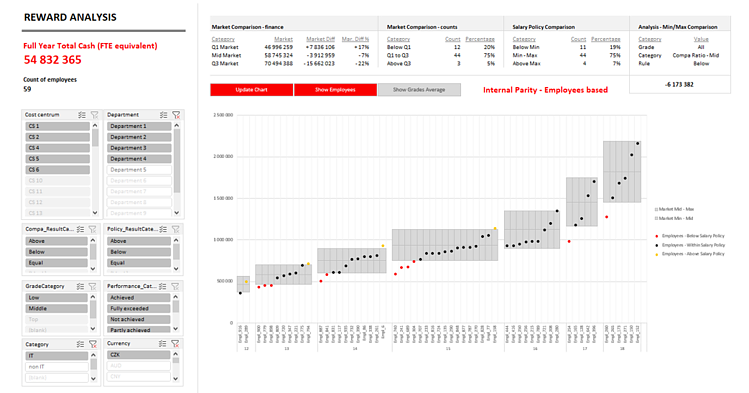The width and height of the screenshot is (749, 393).
Task: Clear filter on Category slicer
Action: click(93, 344)
